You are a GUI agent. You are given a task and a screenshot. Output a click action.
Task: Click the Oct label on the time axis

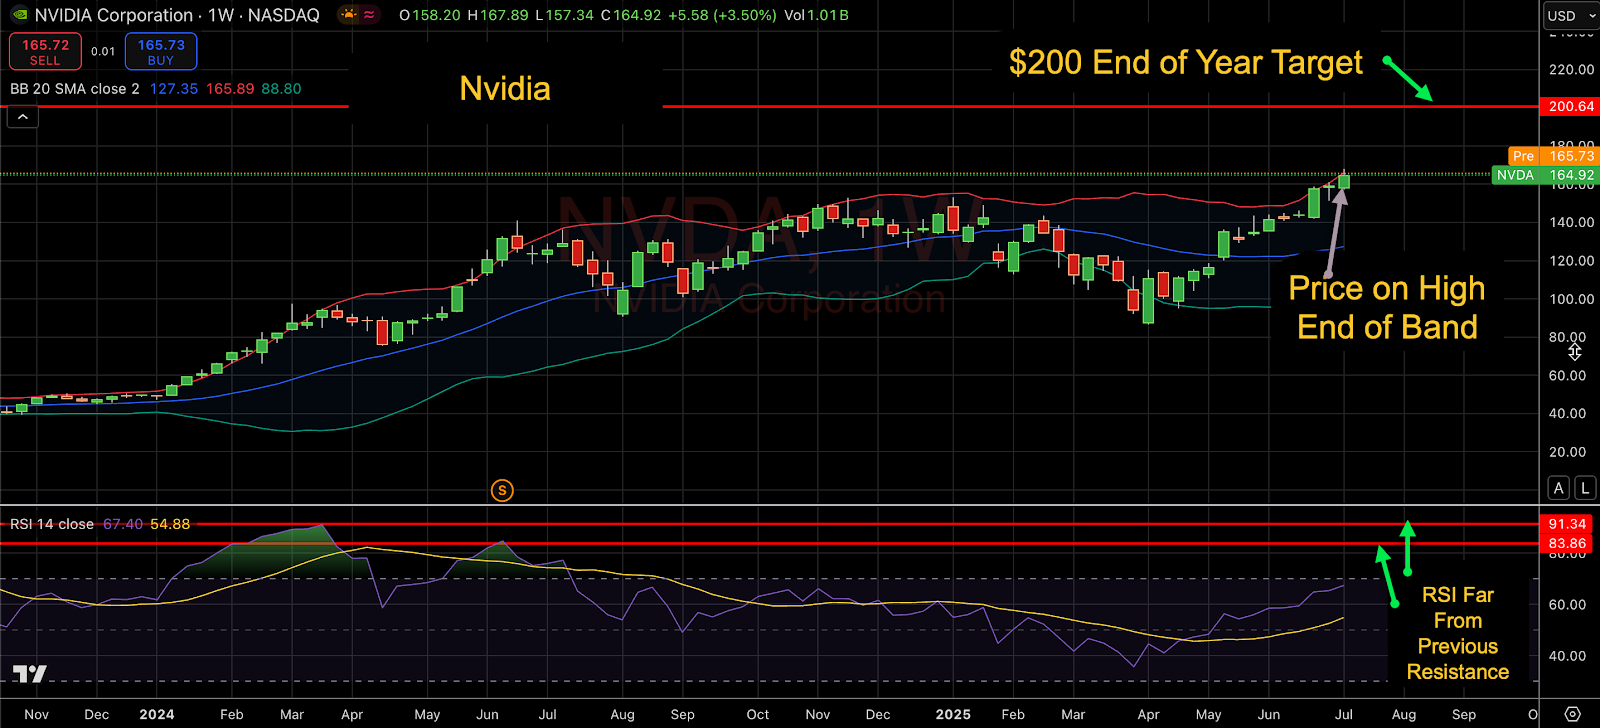point(758,714)
